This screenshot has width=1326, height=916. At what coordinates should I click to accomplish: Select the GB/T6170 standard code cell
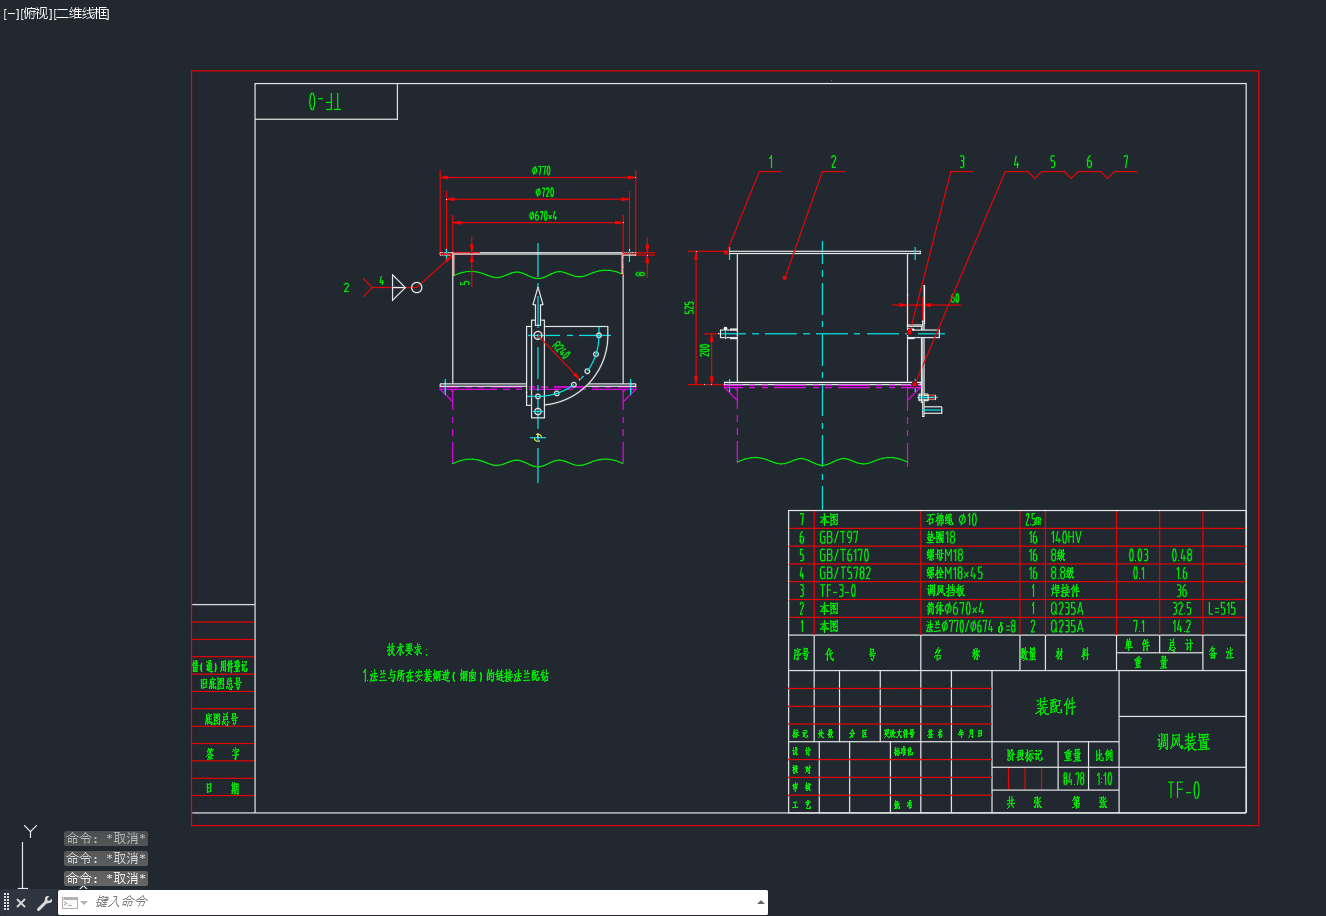(x=844, y=555)
